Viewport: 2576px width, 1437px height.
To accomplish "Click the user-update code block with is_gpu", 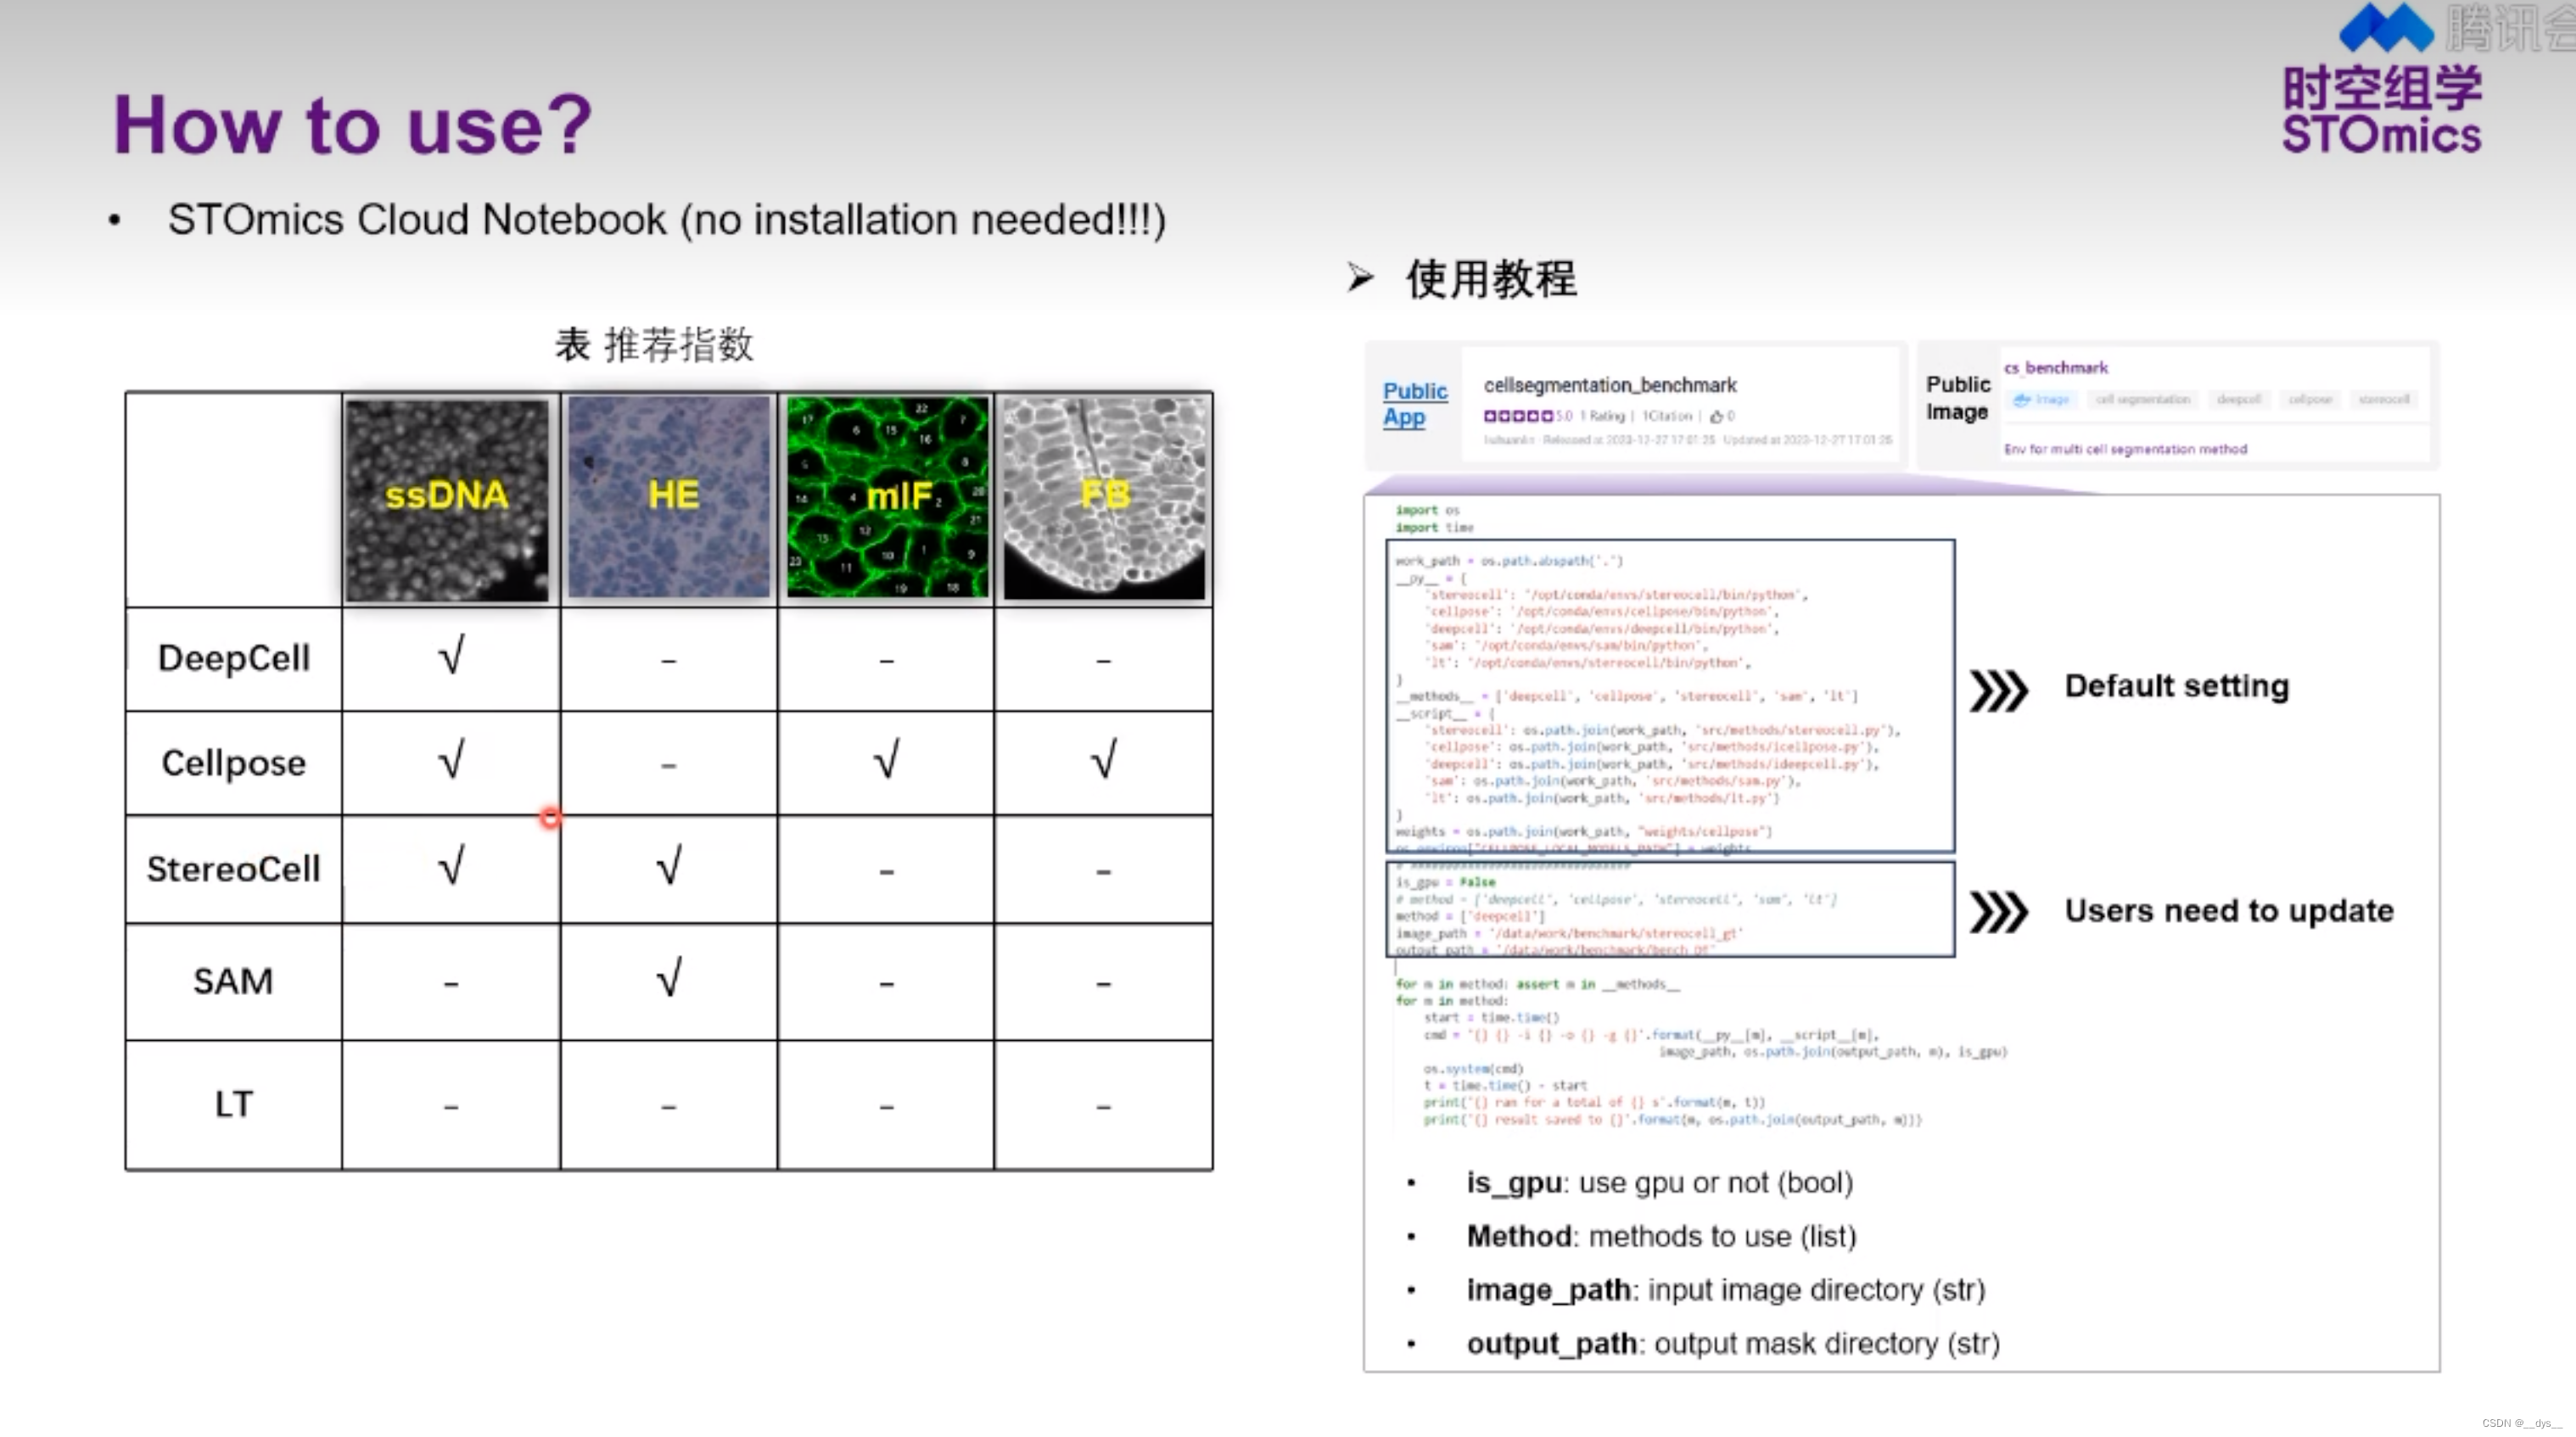I will [x=1670, y=910].
